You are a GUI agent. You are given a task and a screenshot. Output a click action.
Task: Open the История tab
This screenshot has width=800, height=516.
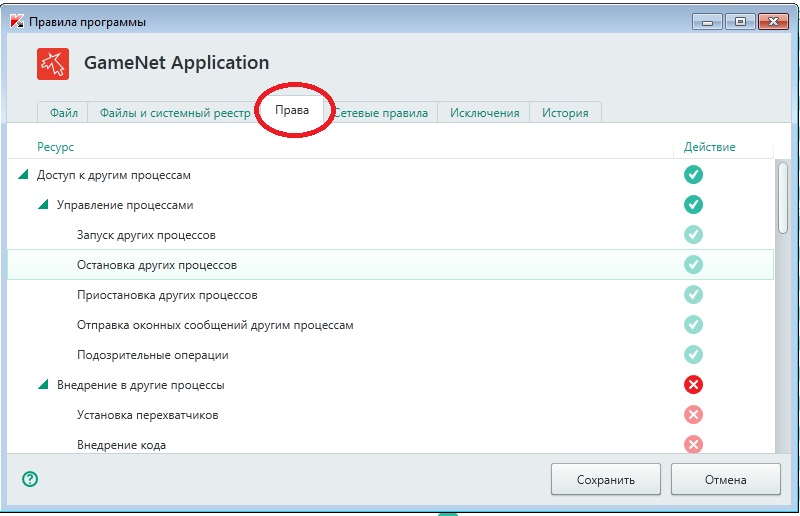(x=565, y=112)
